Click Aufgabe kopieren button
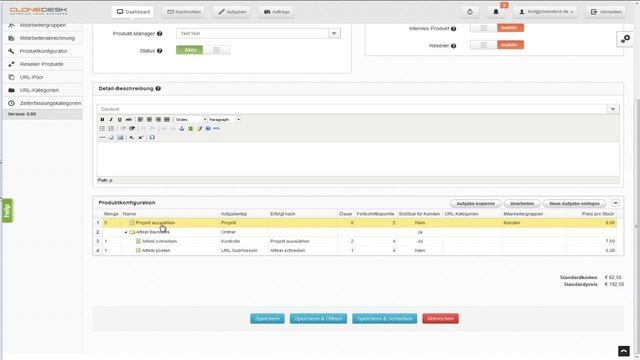The height and width of the screenshot is (360, 640). [x=476, y=203]
